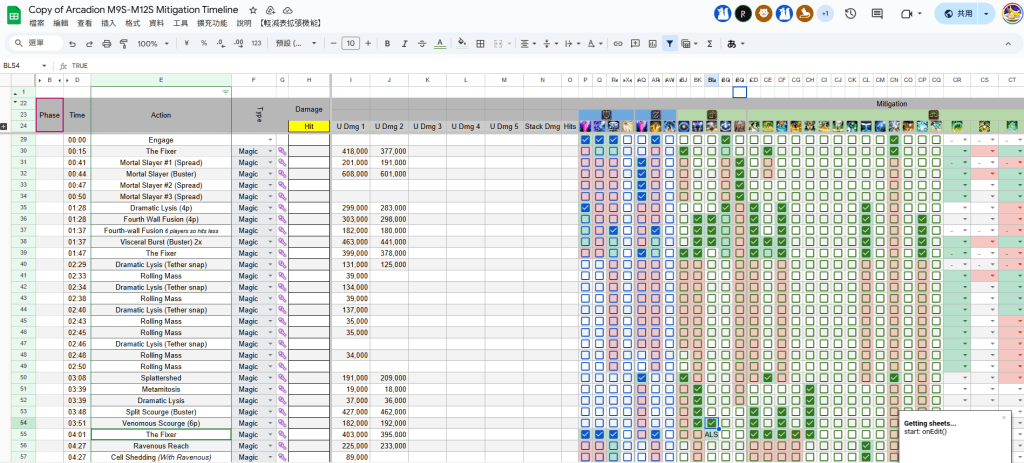This screenshot has width=1024, height=463.
Task: Toggle first checkbox in Splattershed row
Action: [585, 378]
